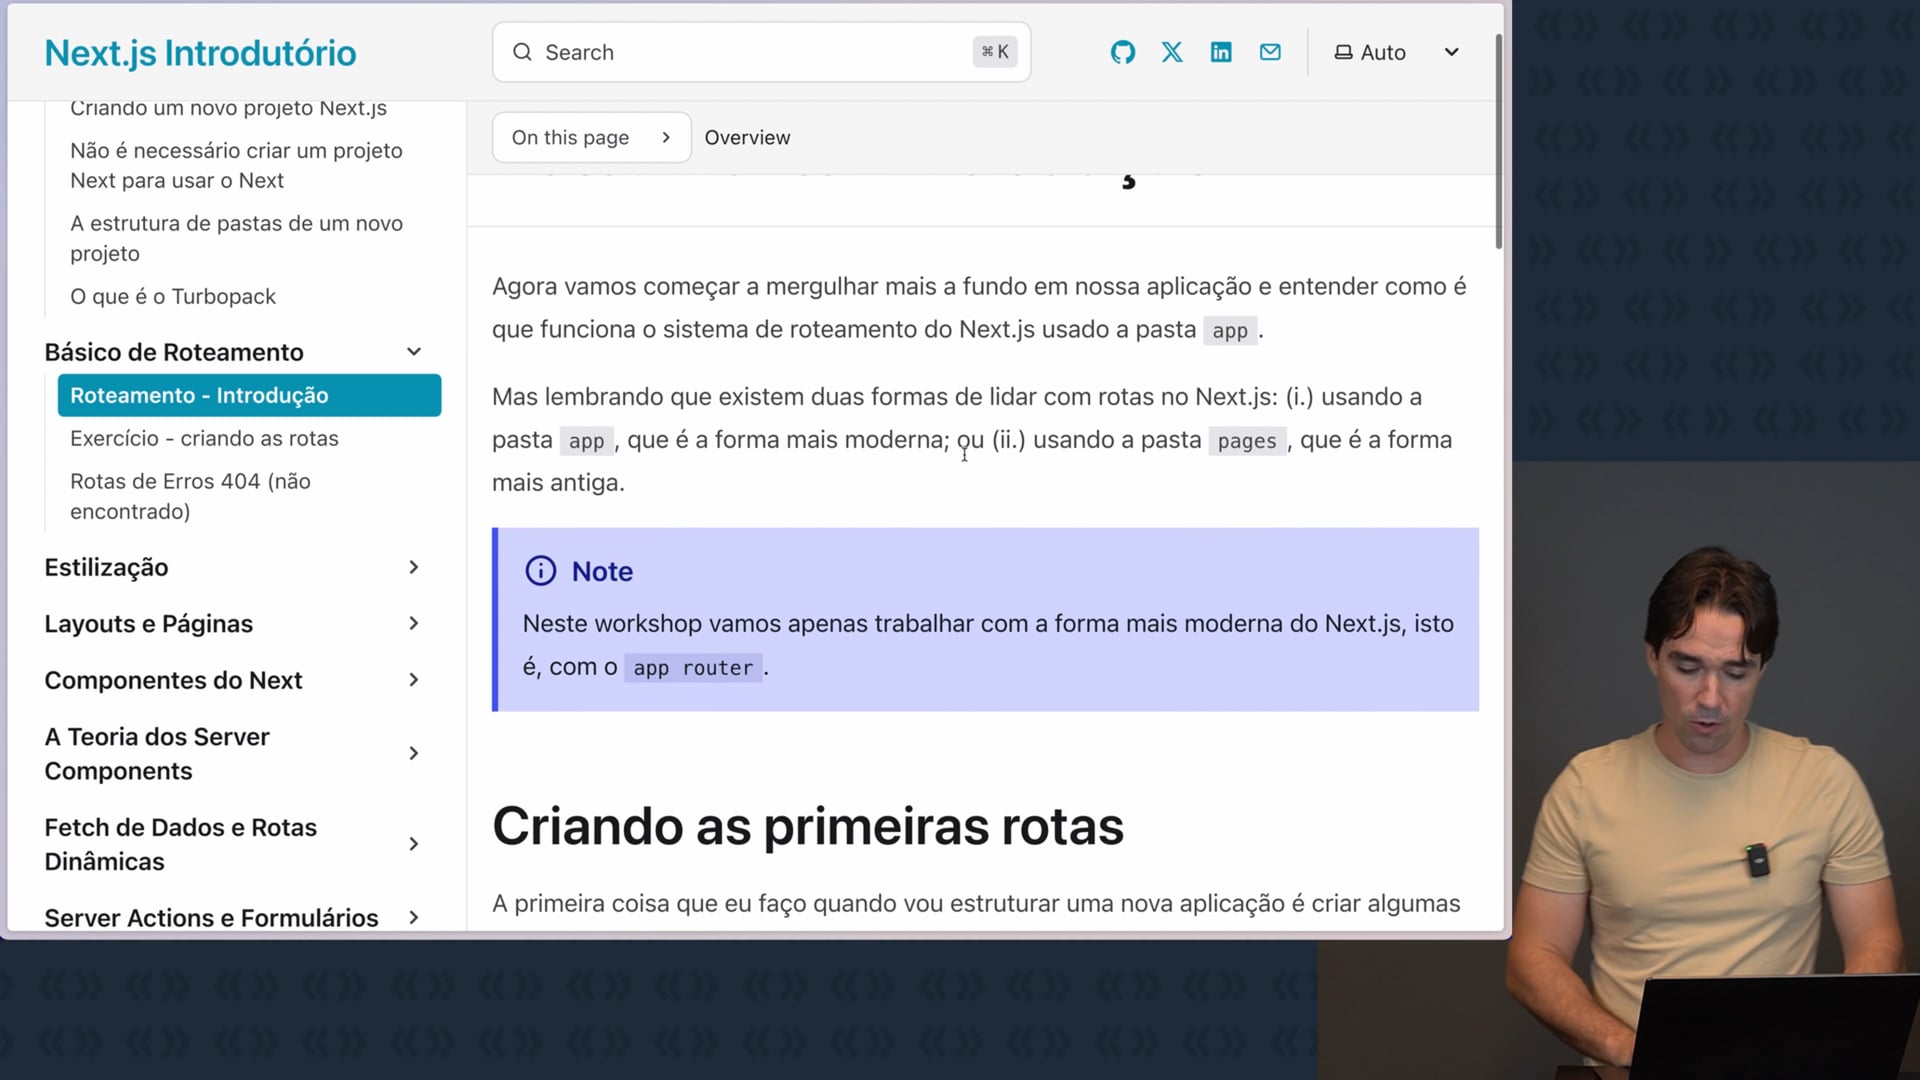
Task: Click the page vertical scrollbar
Action: [1498, 140]
